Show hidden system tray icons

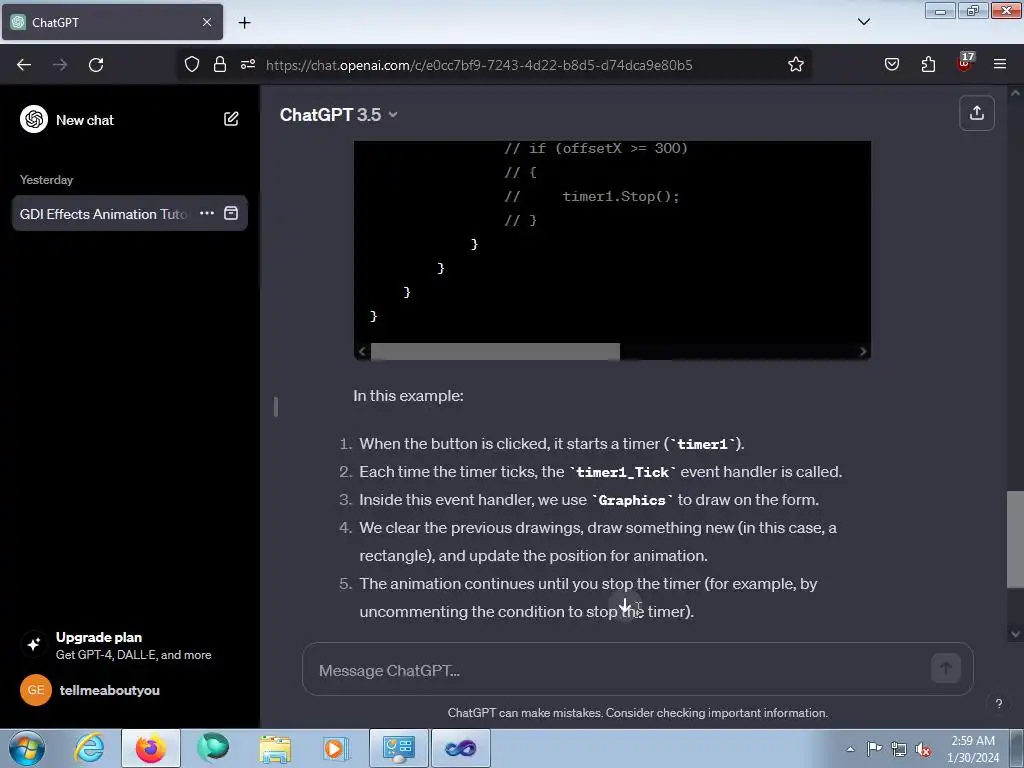[x=850, y=749]
